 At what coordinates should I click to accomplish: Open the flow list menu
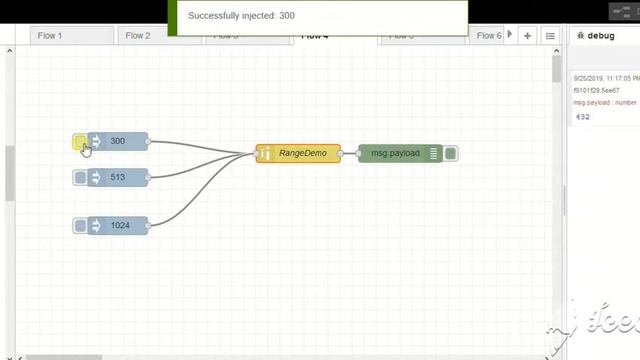pos(550,36)
